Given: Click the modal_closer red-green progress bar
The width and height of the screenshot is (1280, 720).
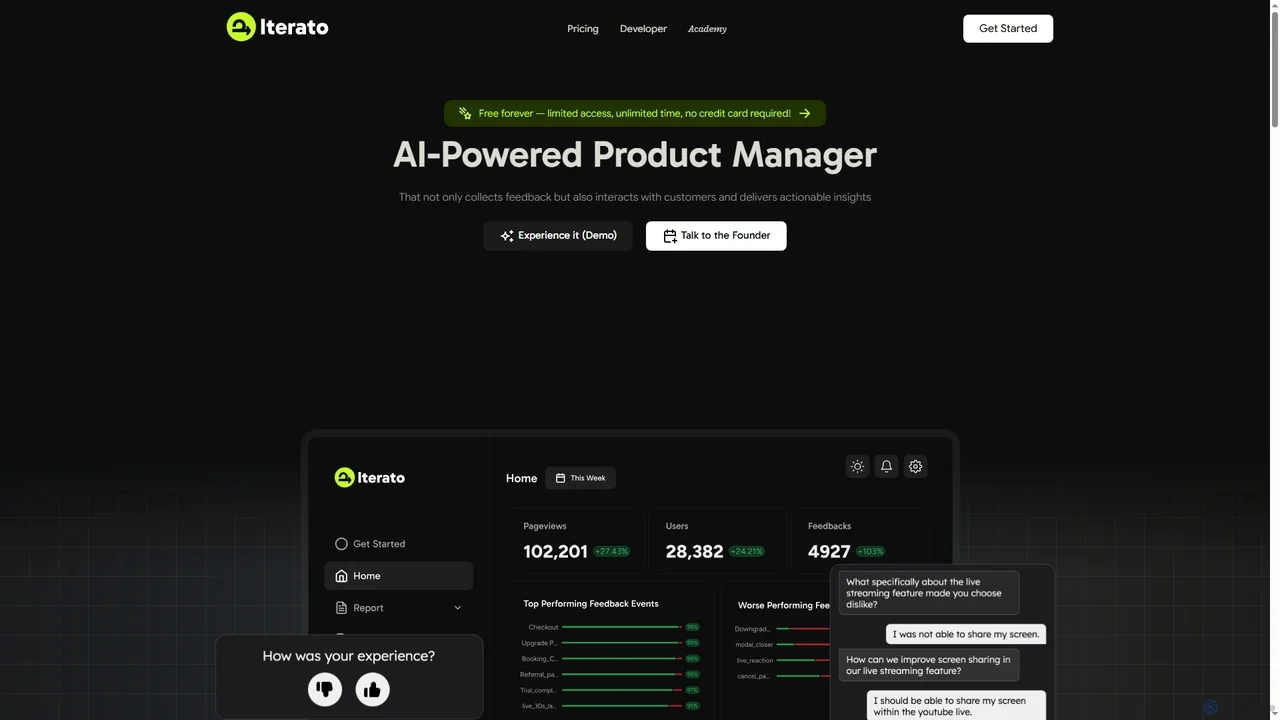Looking at the screenshot, I should [x=804, y=645].
